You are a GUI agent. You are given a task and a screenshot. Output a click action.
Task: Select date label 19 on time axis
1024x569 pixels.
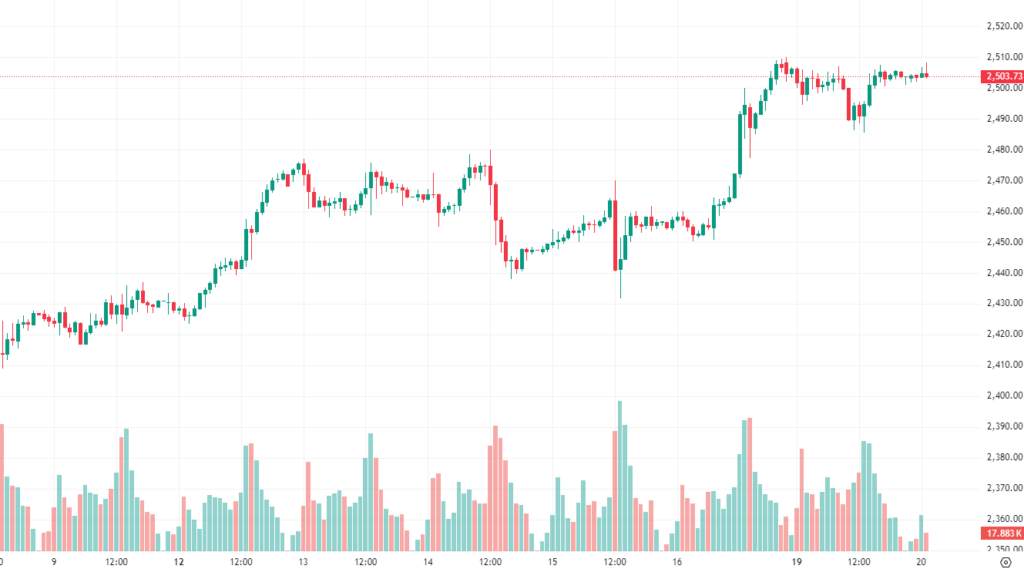tap(797, 562)
